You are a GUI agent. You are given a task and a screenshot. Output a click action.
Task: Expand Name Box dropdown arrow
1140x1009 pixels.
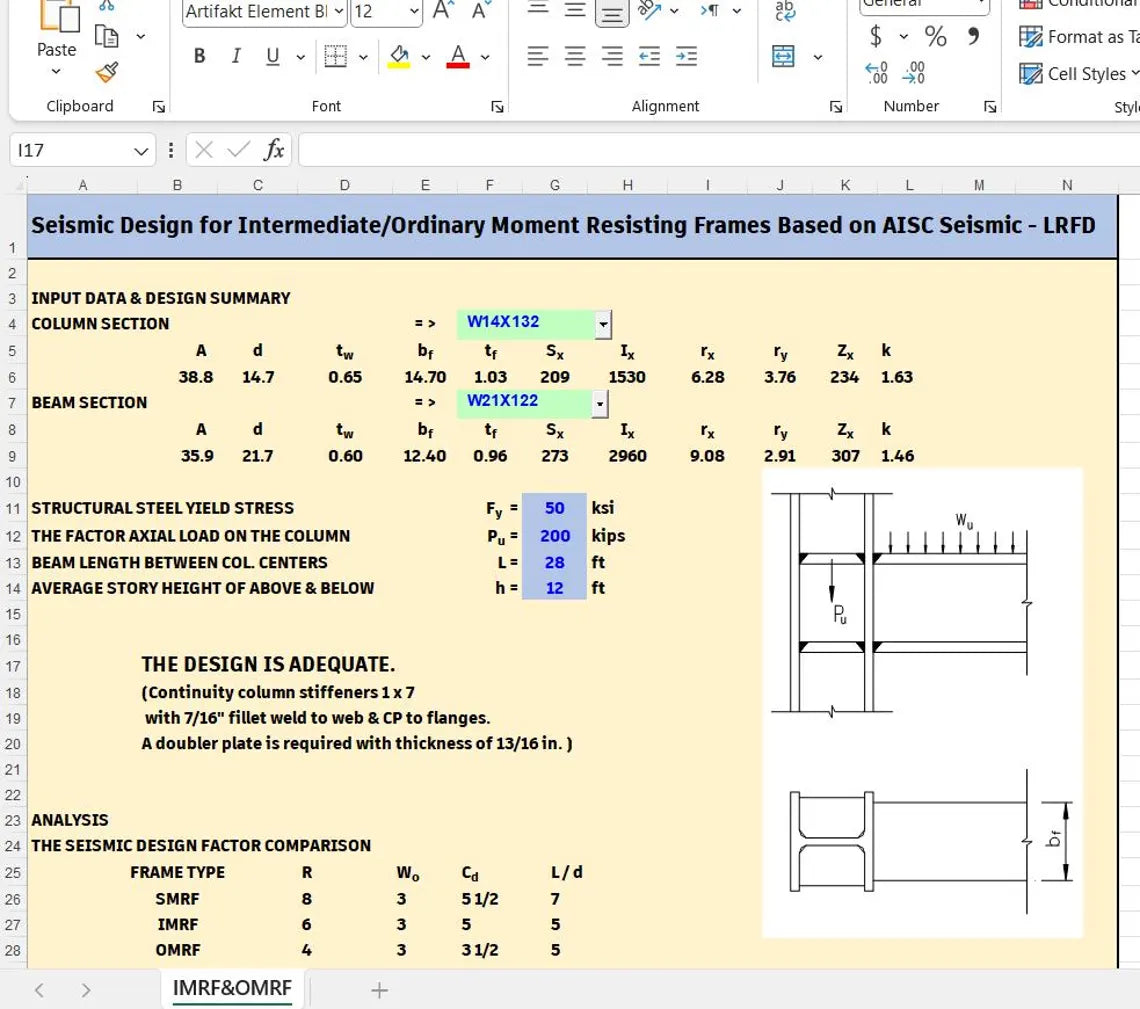[x=141, y=151]
